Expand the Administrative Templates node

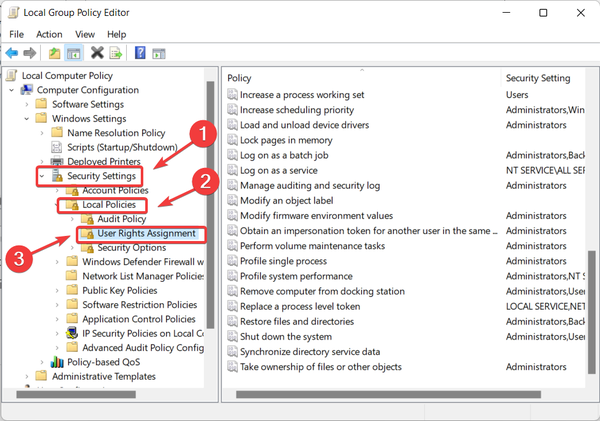point(27,376)
